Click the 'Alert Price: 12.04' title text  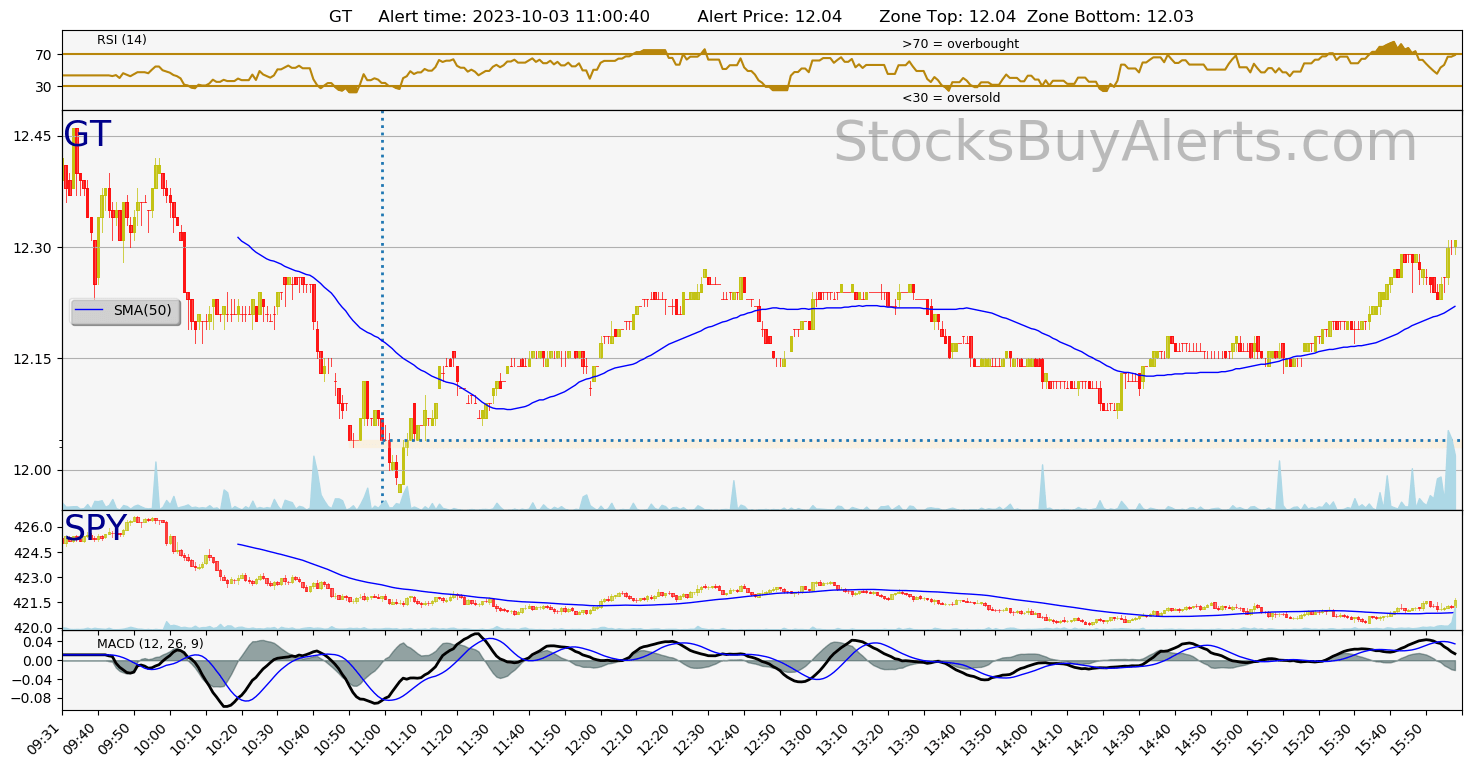click(x=770, y=16)
